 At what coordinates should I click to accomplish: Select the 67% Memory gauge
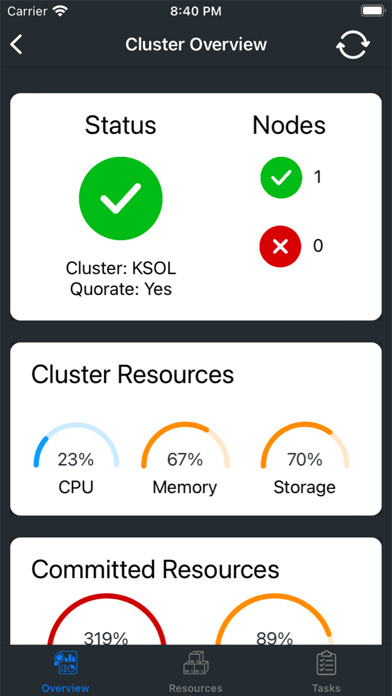coord(185,458)
